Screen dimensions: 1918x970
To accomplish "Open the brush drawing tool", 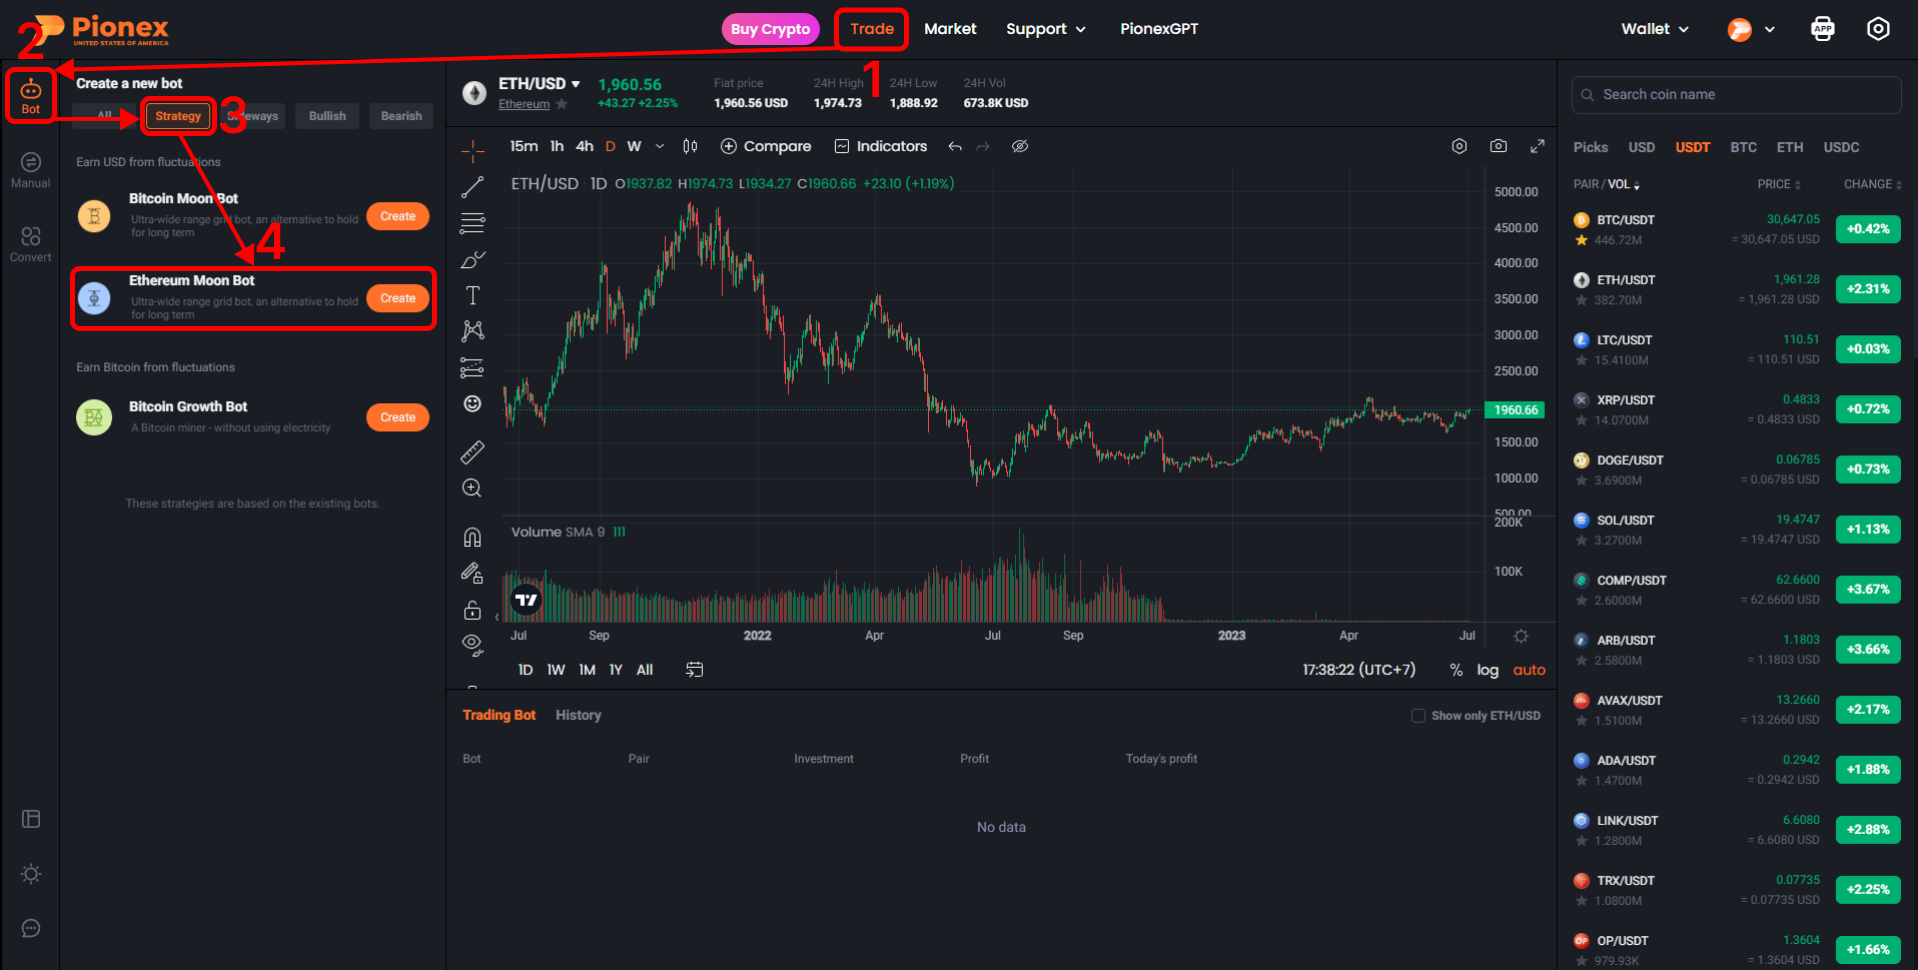I will 472,259.
